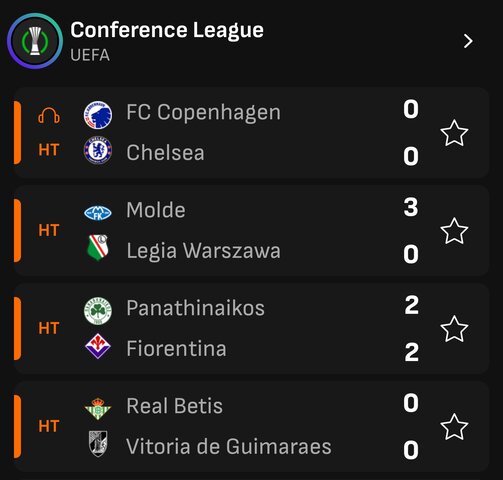503x480 pixels.
Task: Click the Conference League trophy logo
Action: (35, 41)
